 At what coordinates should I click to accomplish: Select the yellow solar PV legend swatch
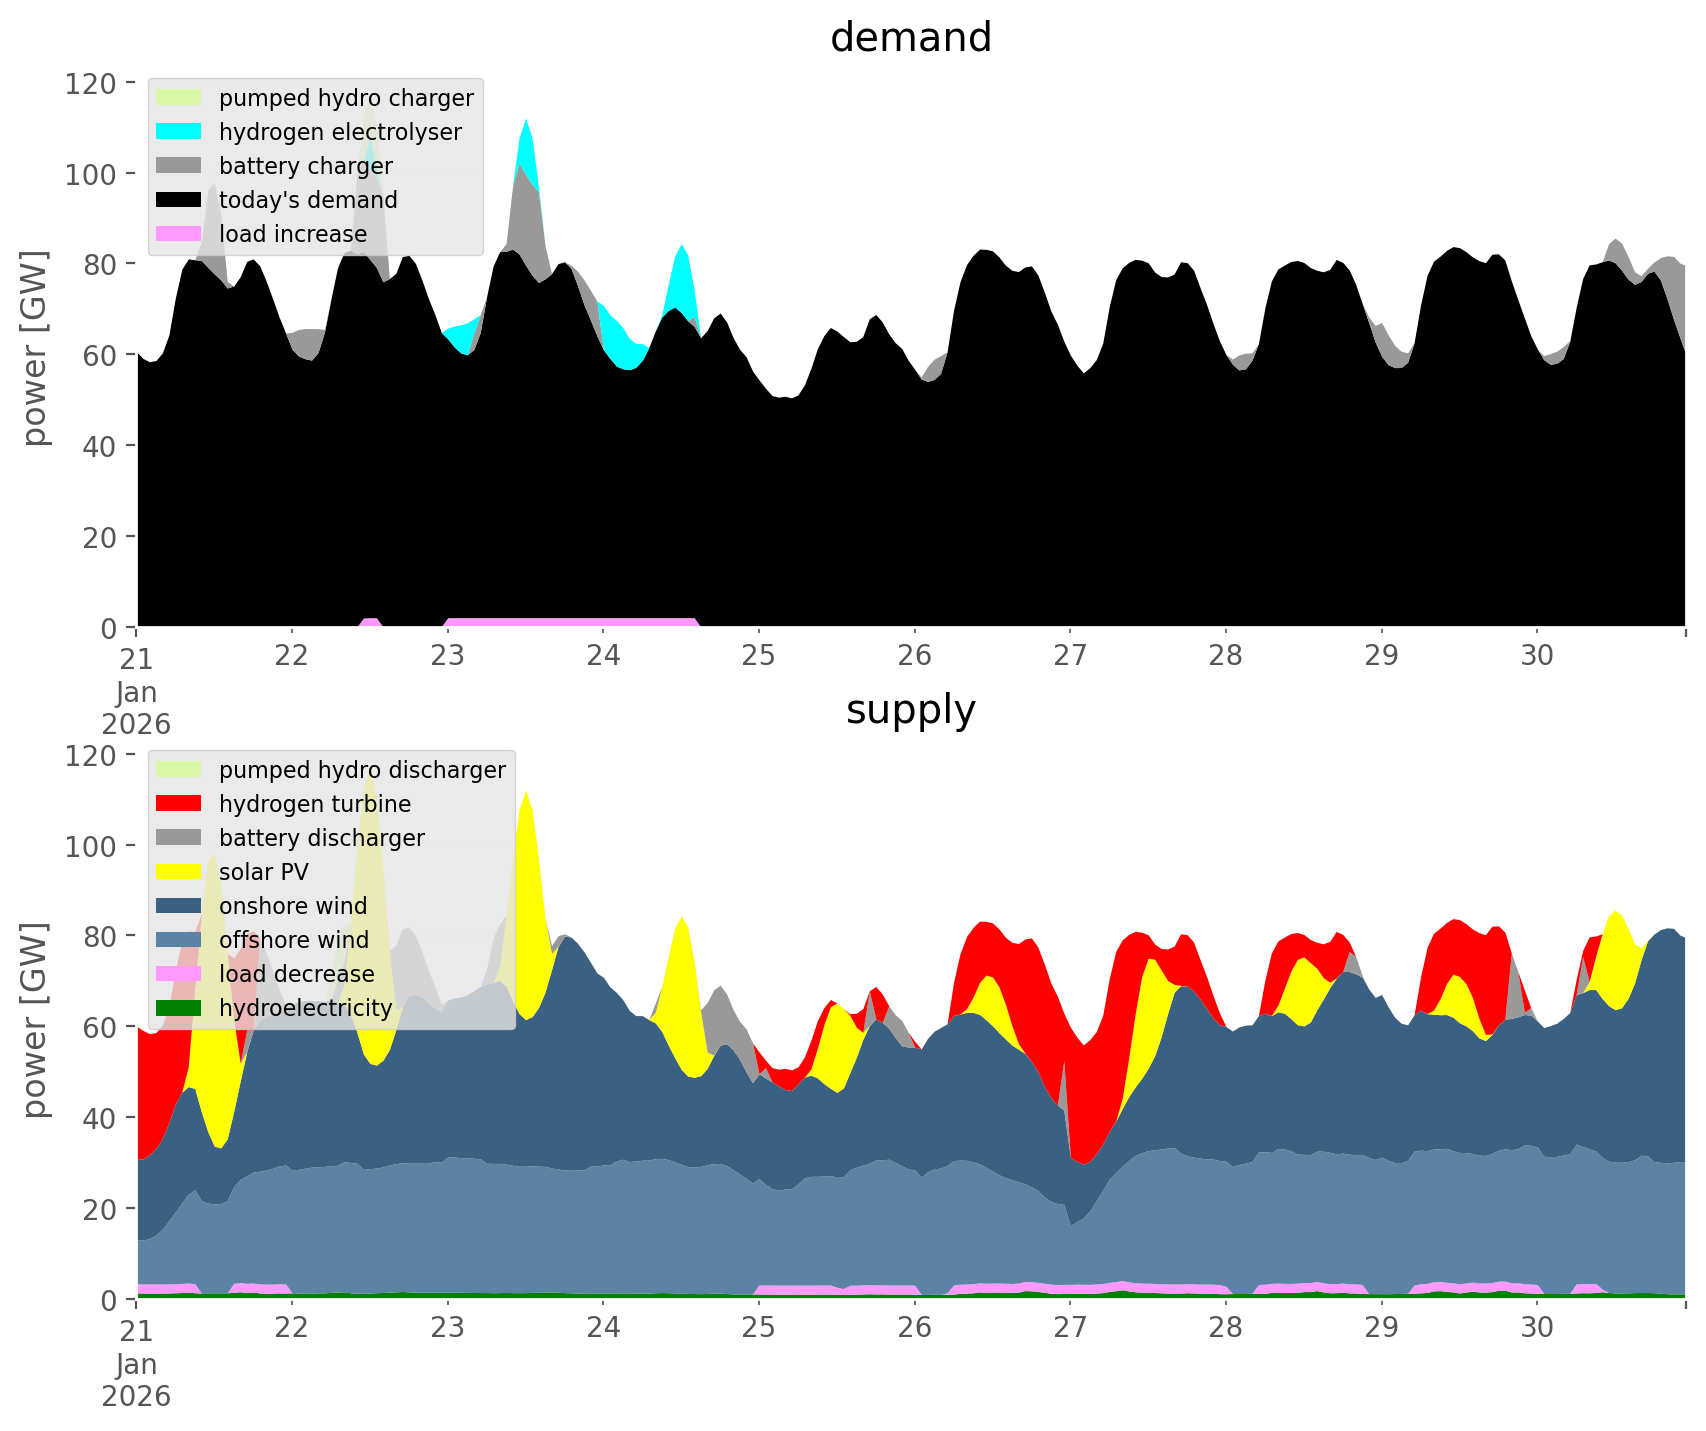pos(179,872)
